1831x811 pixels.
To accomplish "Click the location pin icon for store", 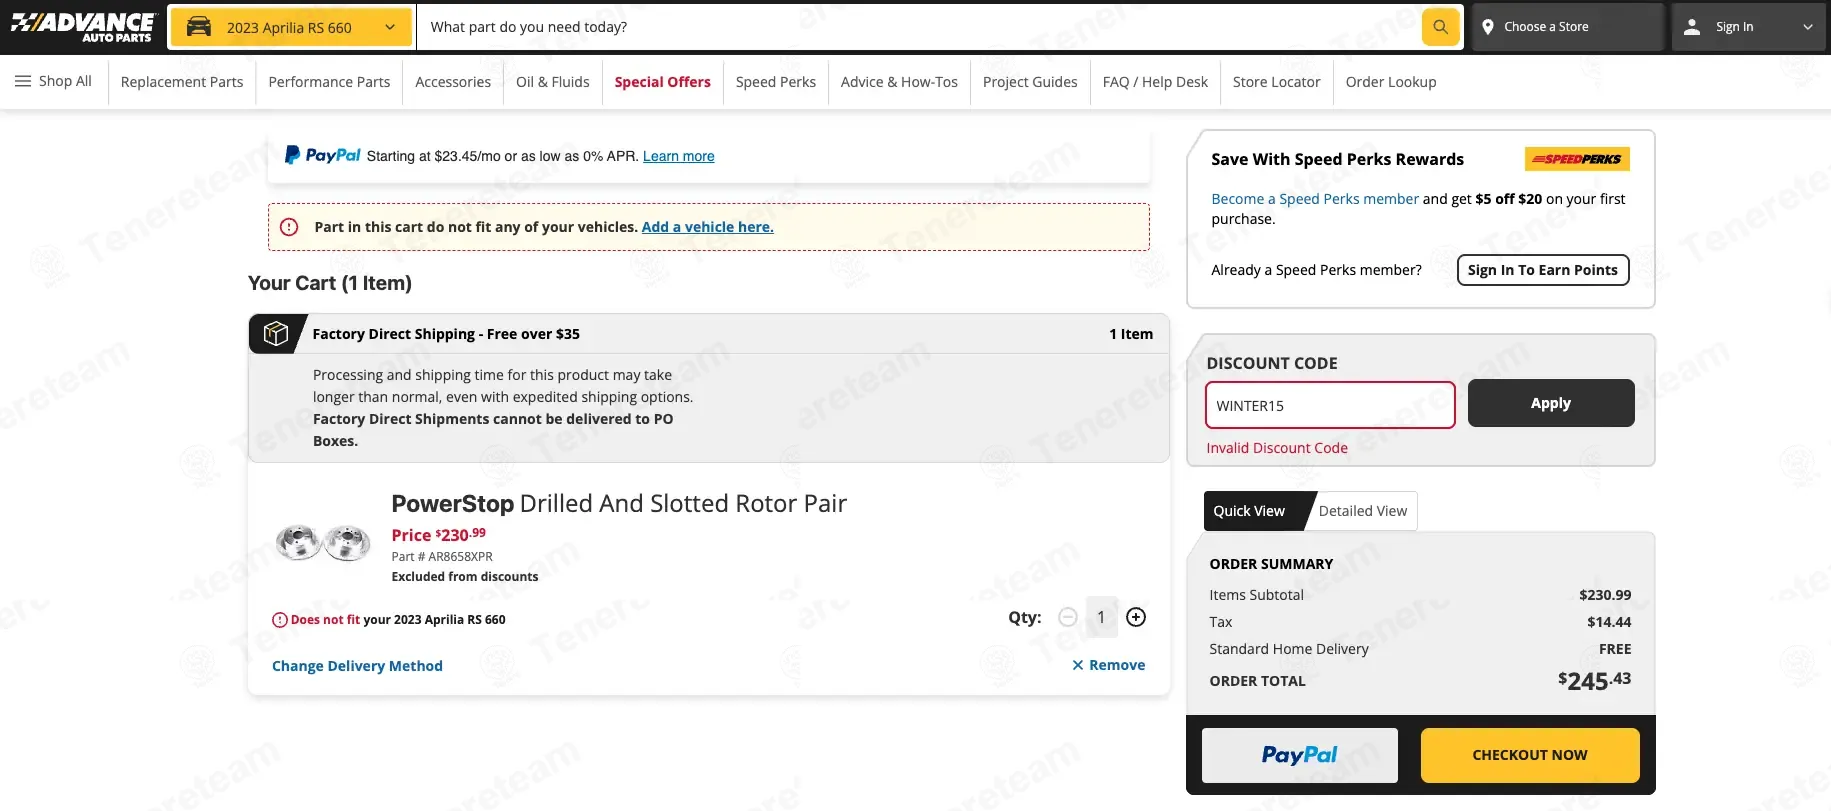I will coord(1488,27).
